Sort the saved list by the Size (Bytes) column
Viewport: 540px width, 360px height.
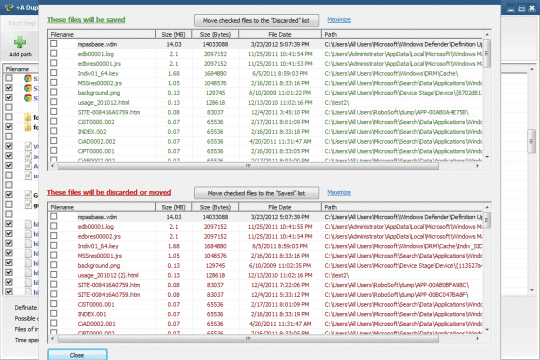click(215, 34)
